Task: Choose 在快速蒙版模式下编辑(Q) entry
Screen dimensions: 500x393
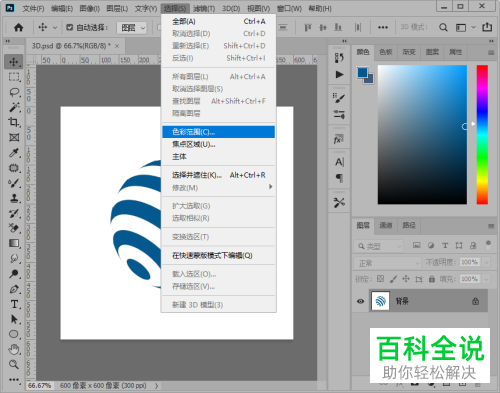Action: (x=218, y=256)
